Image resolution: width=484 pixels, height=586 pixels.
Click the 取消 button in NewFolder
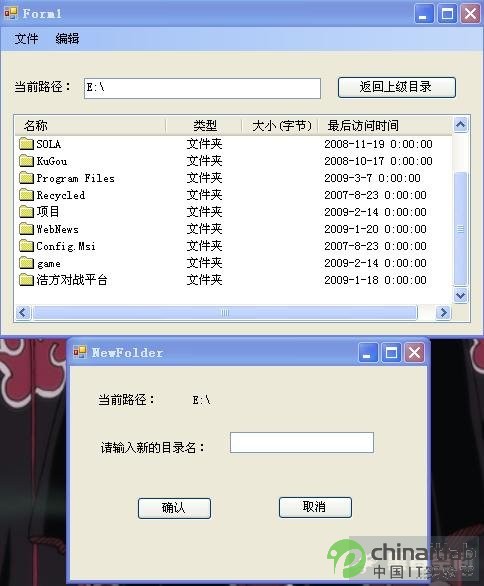pos(315,507)
